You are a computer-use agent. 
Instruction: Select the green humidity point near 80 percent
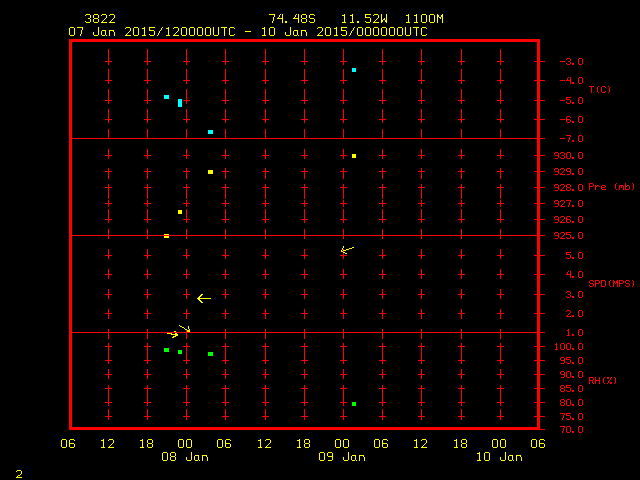pyautogui.click(x=354, y=404)
